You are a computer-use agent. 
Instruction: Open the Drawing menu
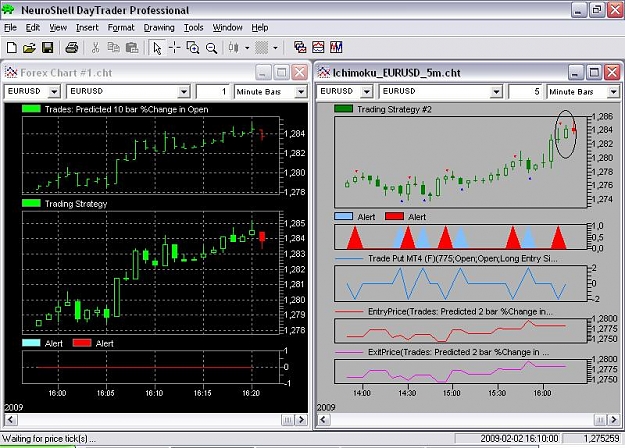tap(159, 28)
